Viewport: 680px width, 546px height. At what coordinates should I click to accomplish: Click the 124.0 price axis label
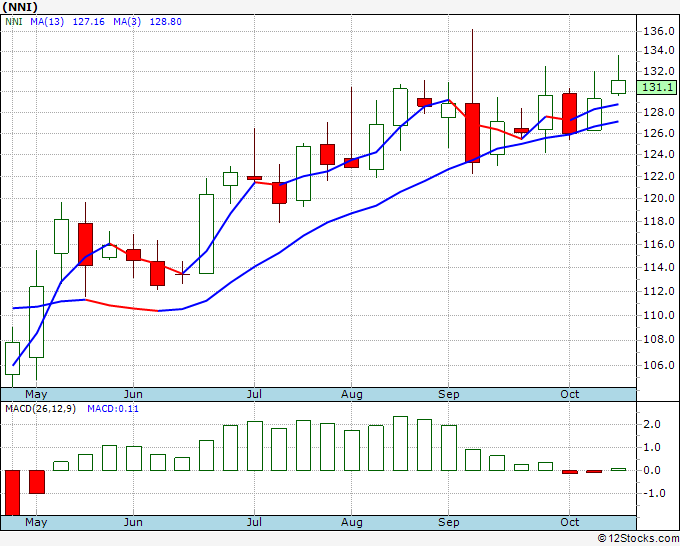658,154
